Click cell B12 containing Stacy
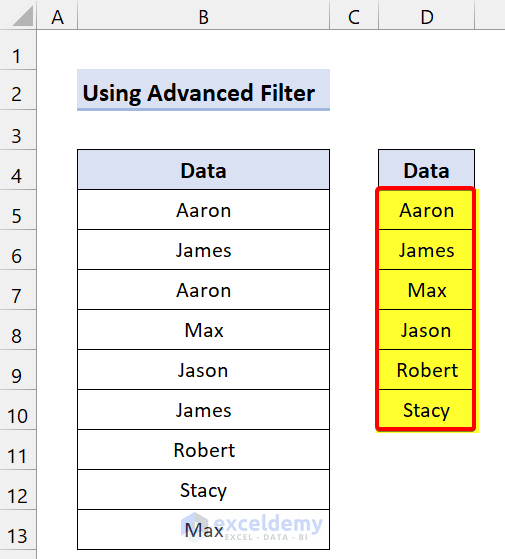505x559 pixels. [x=203, y=489]
